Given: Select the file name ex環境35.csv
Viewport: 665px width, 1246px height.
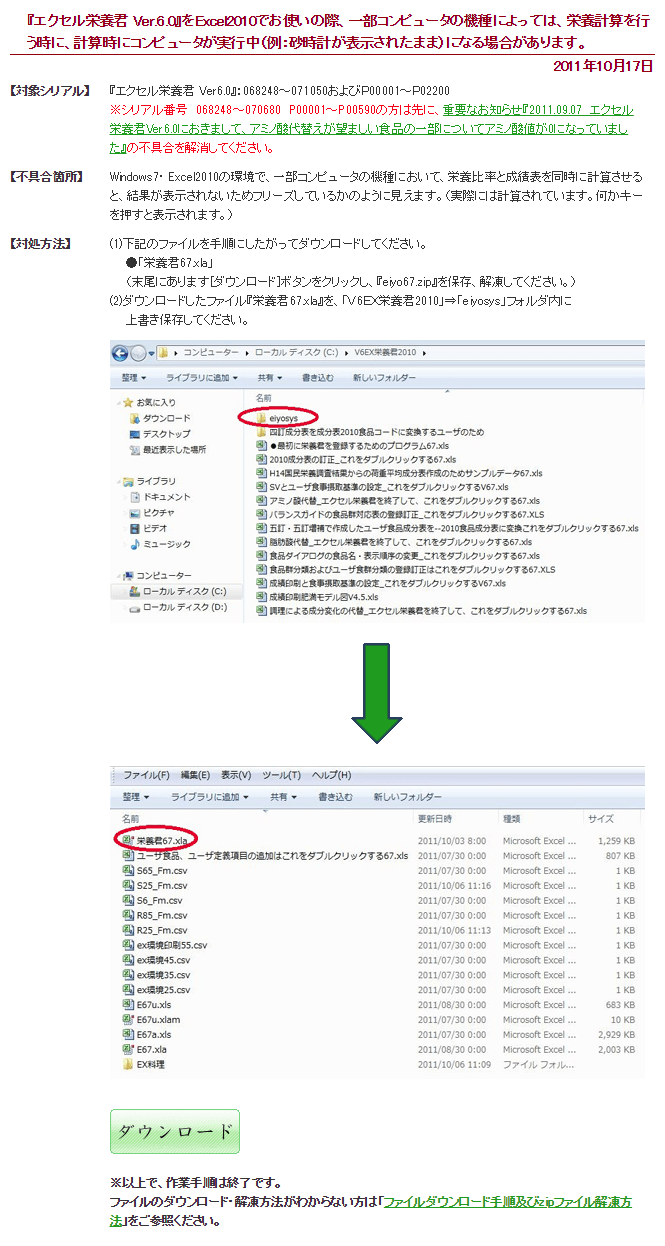Looking at the screenshot, I should point(164,975).
